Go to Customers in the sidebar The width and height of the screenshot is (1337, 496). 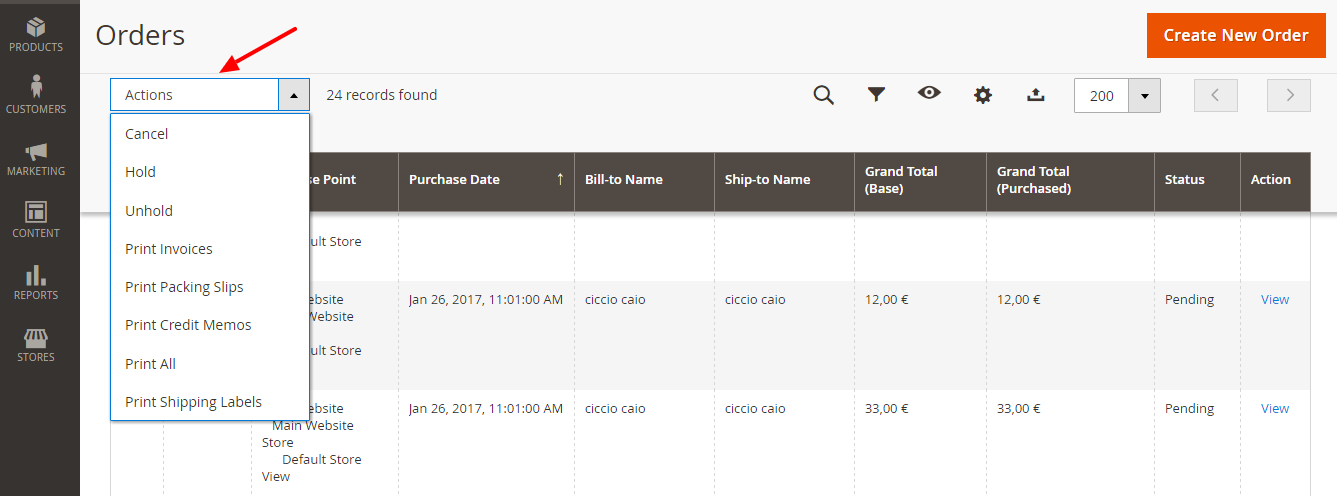pyautogui.click(x=36, y=94)
